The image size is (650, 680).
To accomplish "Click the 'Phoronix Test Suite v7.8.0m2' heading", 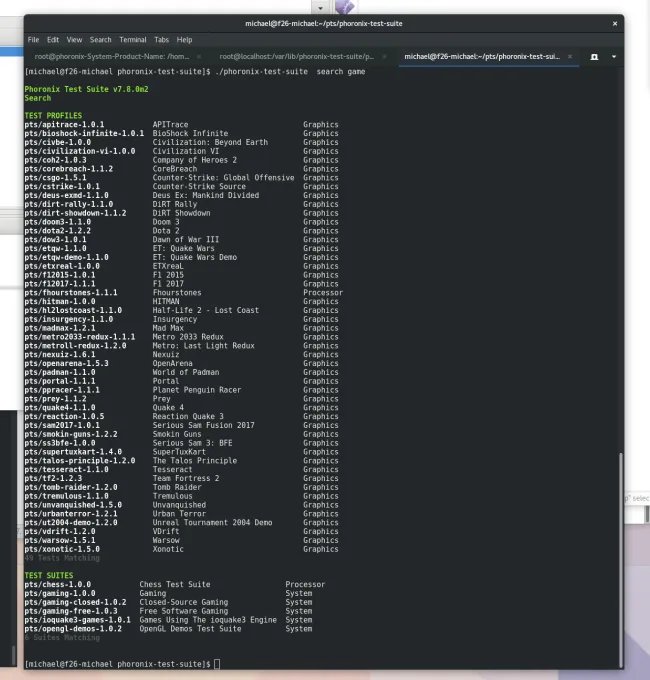I will tap(86, 89).
